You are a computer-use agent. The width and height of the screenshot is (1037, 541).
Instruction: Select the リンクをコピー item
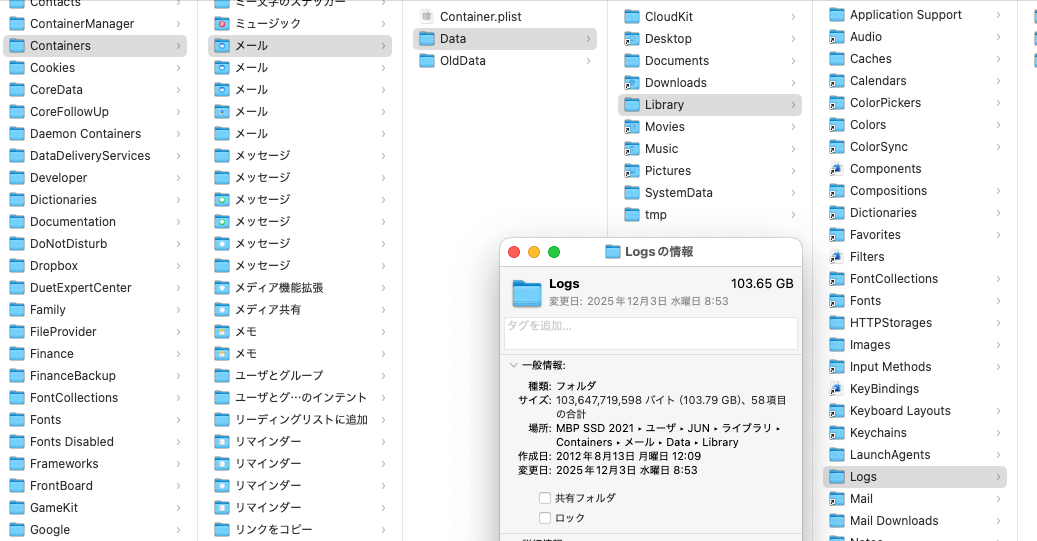pos(273,530)
